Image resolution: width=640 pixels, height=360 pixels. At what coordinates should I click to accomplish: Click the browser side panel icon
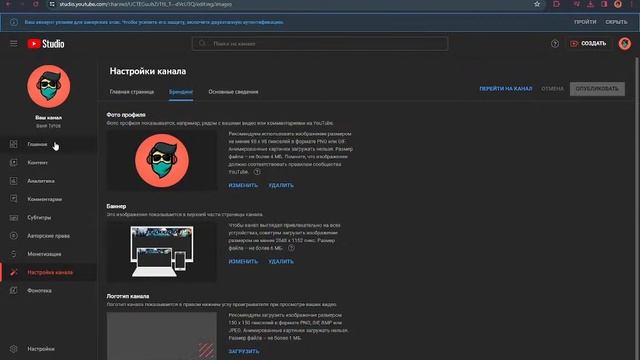tap(604, 4)
